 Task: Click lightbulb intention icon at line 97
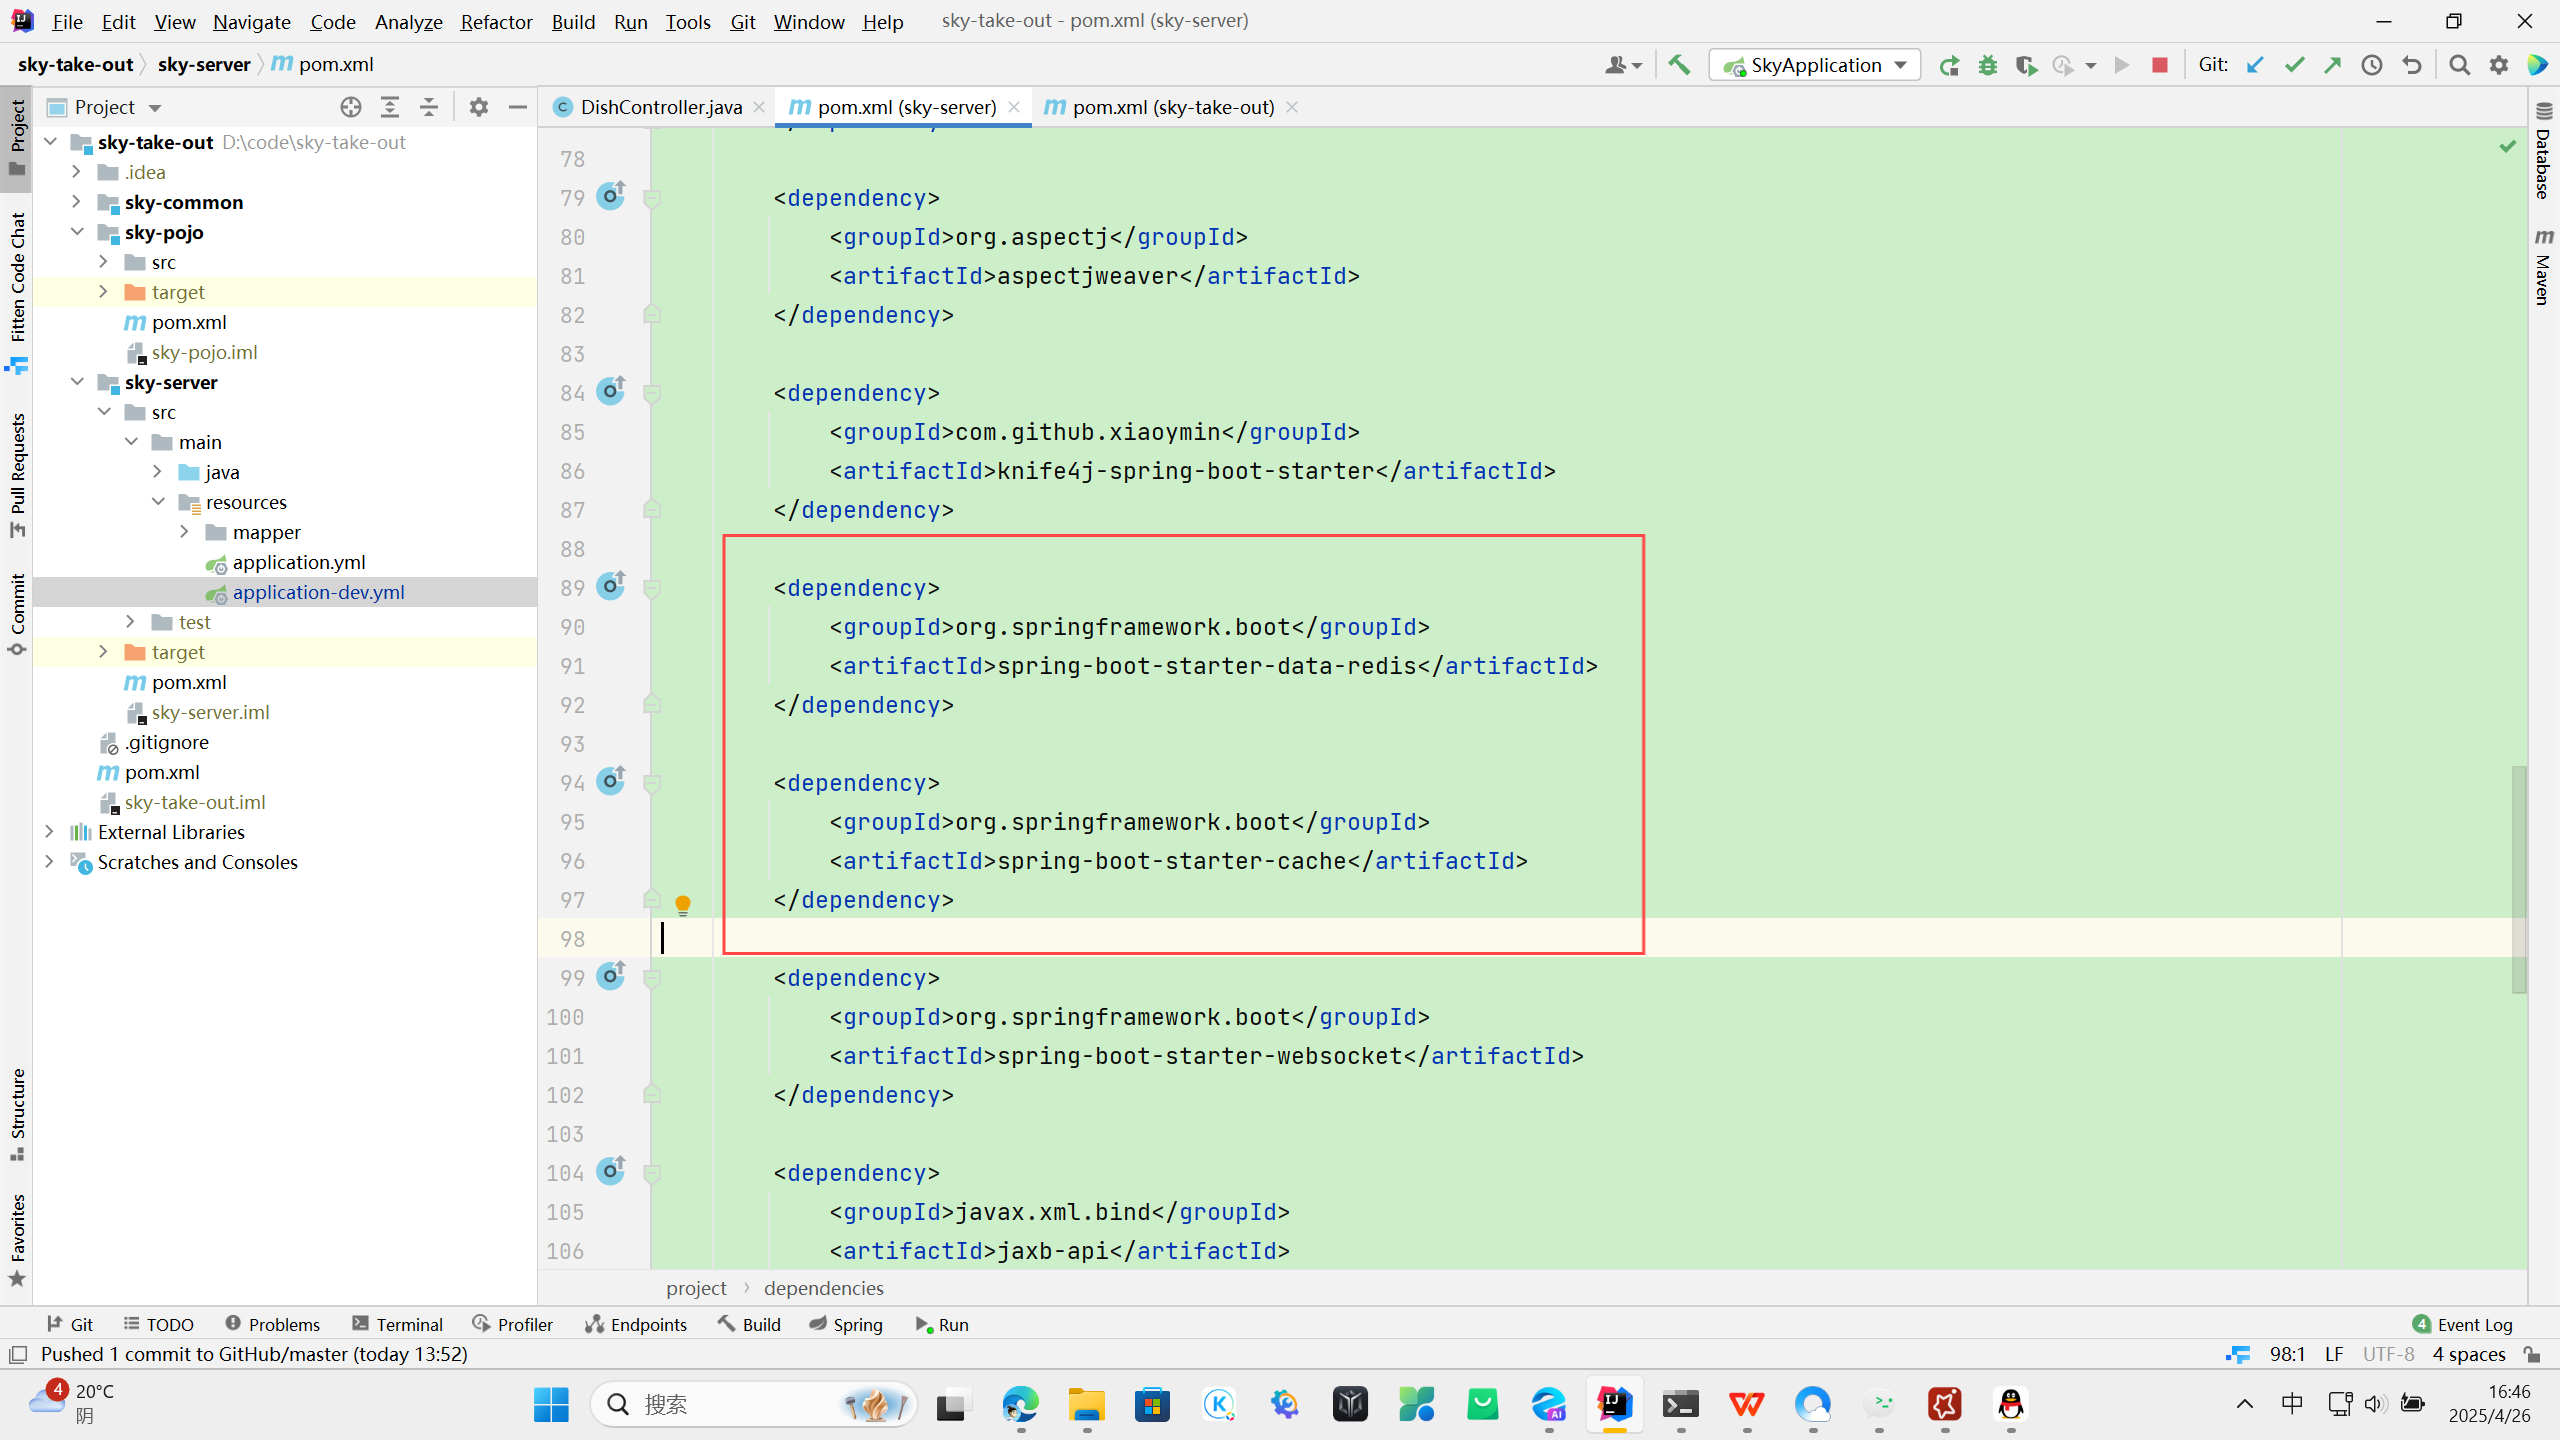(x=683, y=904)
